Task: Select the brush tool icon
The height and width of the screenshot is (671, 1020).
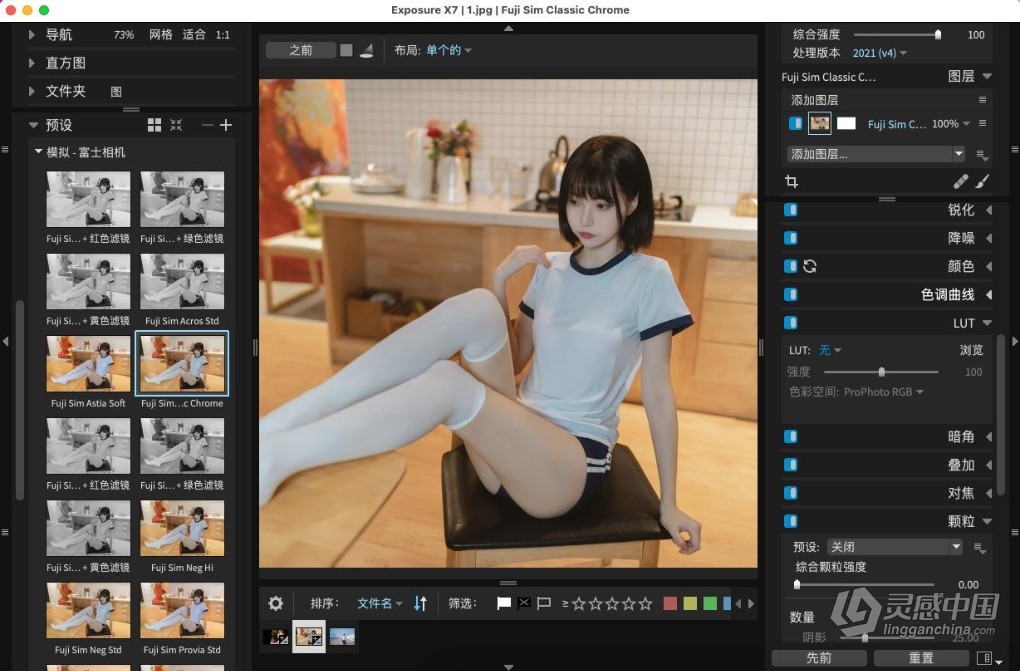Action: pyautogui.click(x=982, y=181)
